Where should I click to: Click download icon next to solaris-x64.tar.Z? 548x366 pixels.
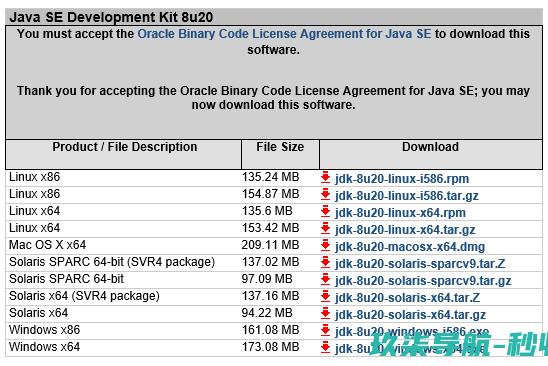(325, 296)
